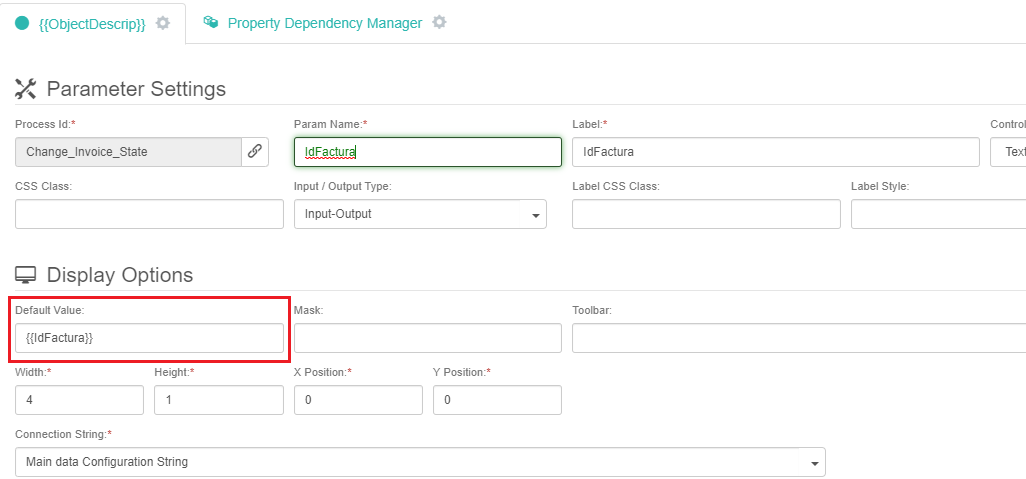The height and width of the screenshot is (479, 1026).
Task: Click the Label input containing IdFactura
Action: coord(775,152)
